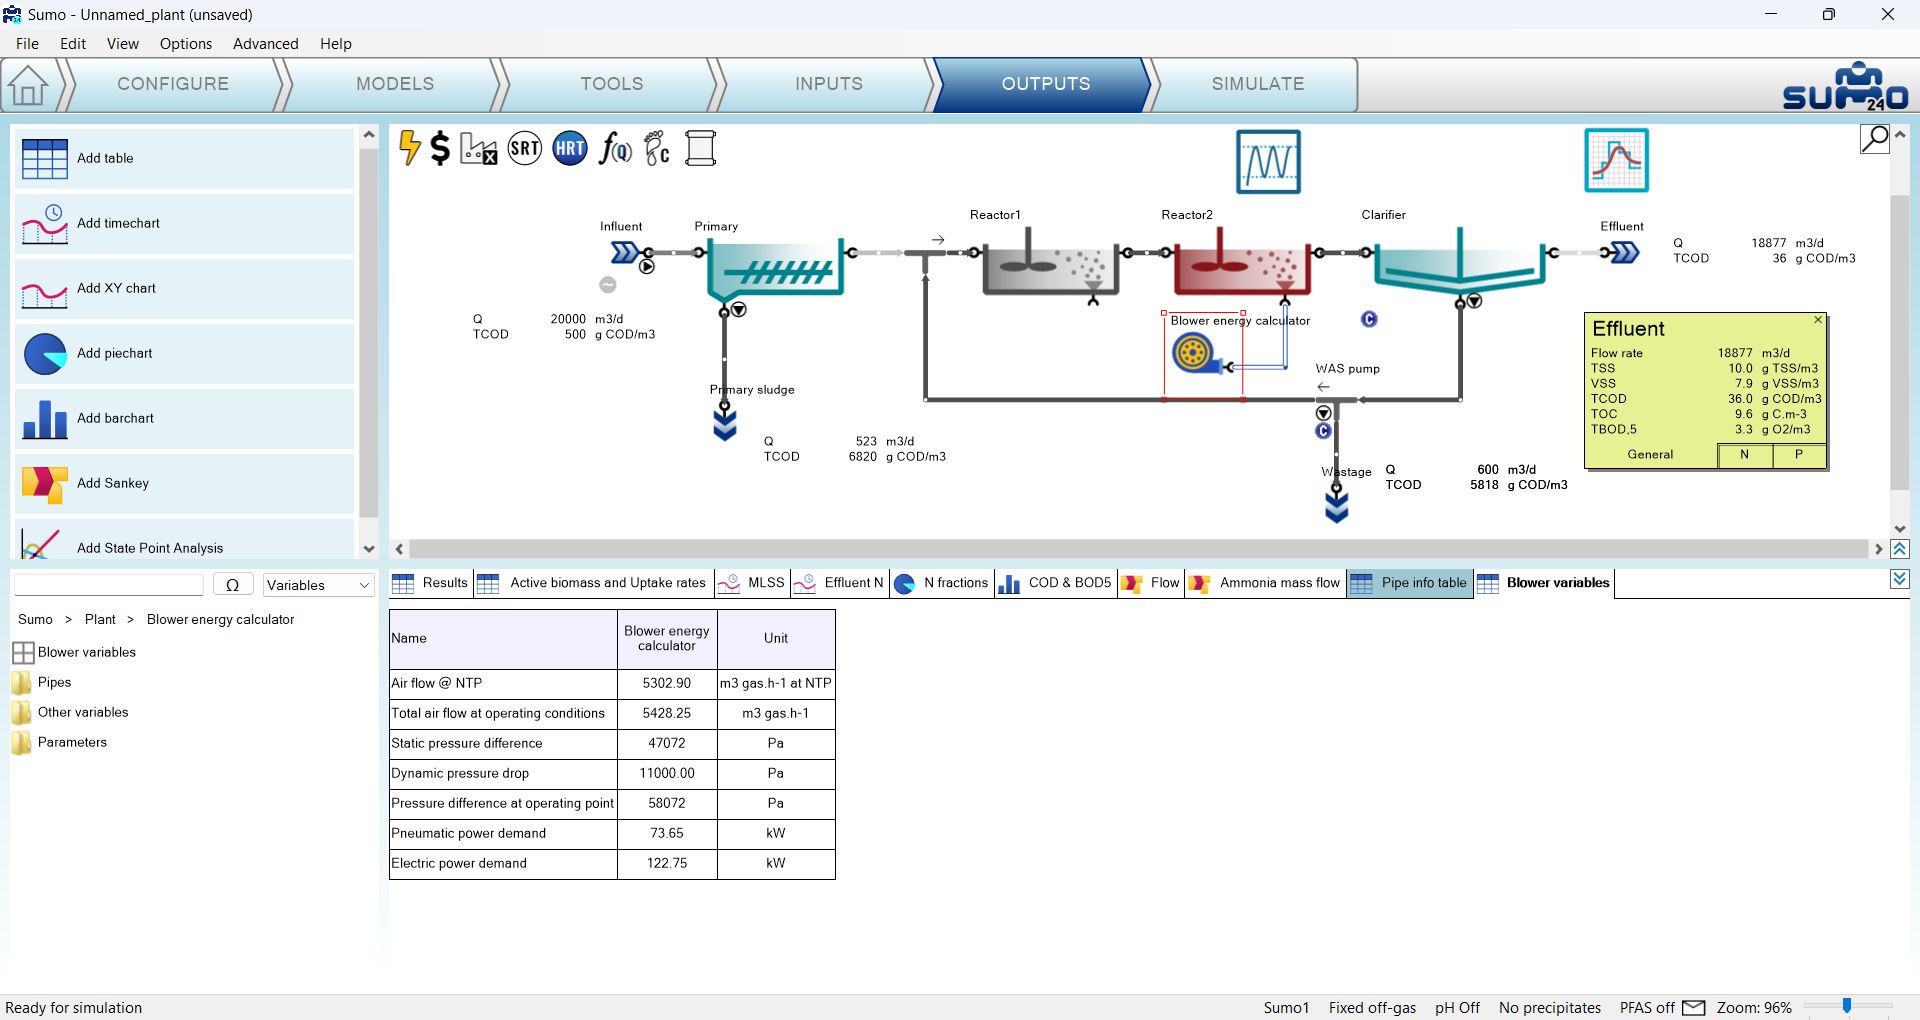The width and height of the screenshot is (1920, 1020).
Task: Click the canvas horizontal scrollbar
Action: [1139, 549]
